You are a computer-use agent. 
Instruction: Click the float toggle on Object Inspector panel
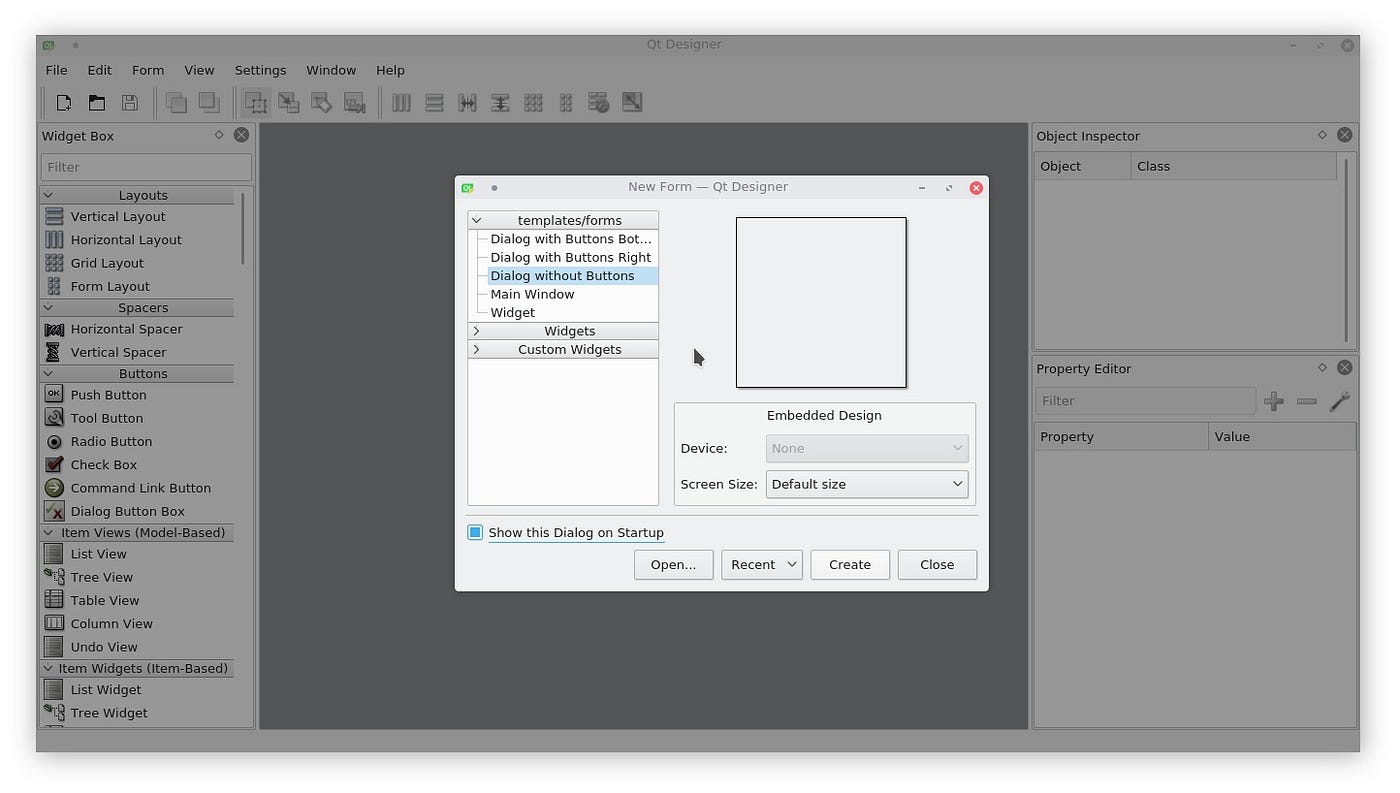(1322, 135)
